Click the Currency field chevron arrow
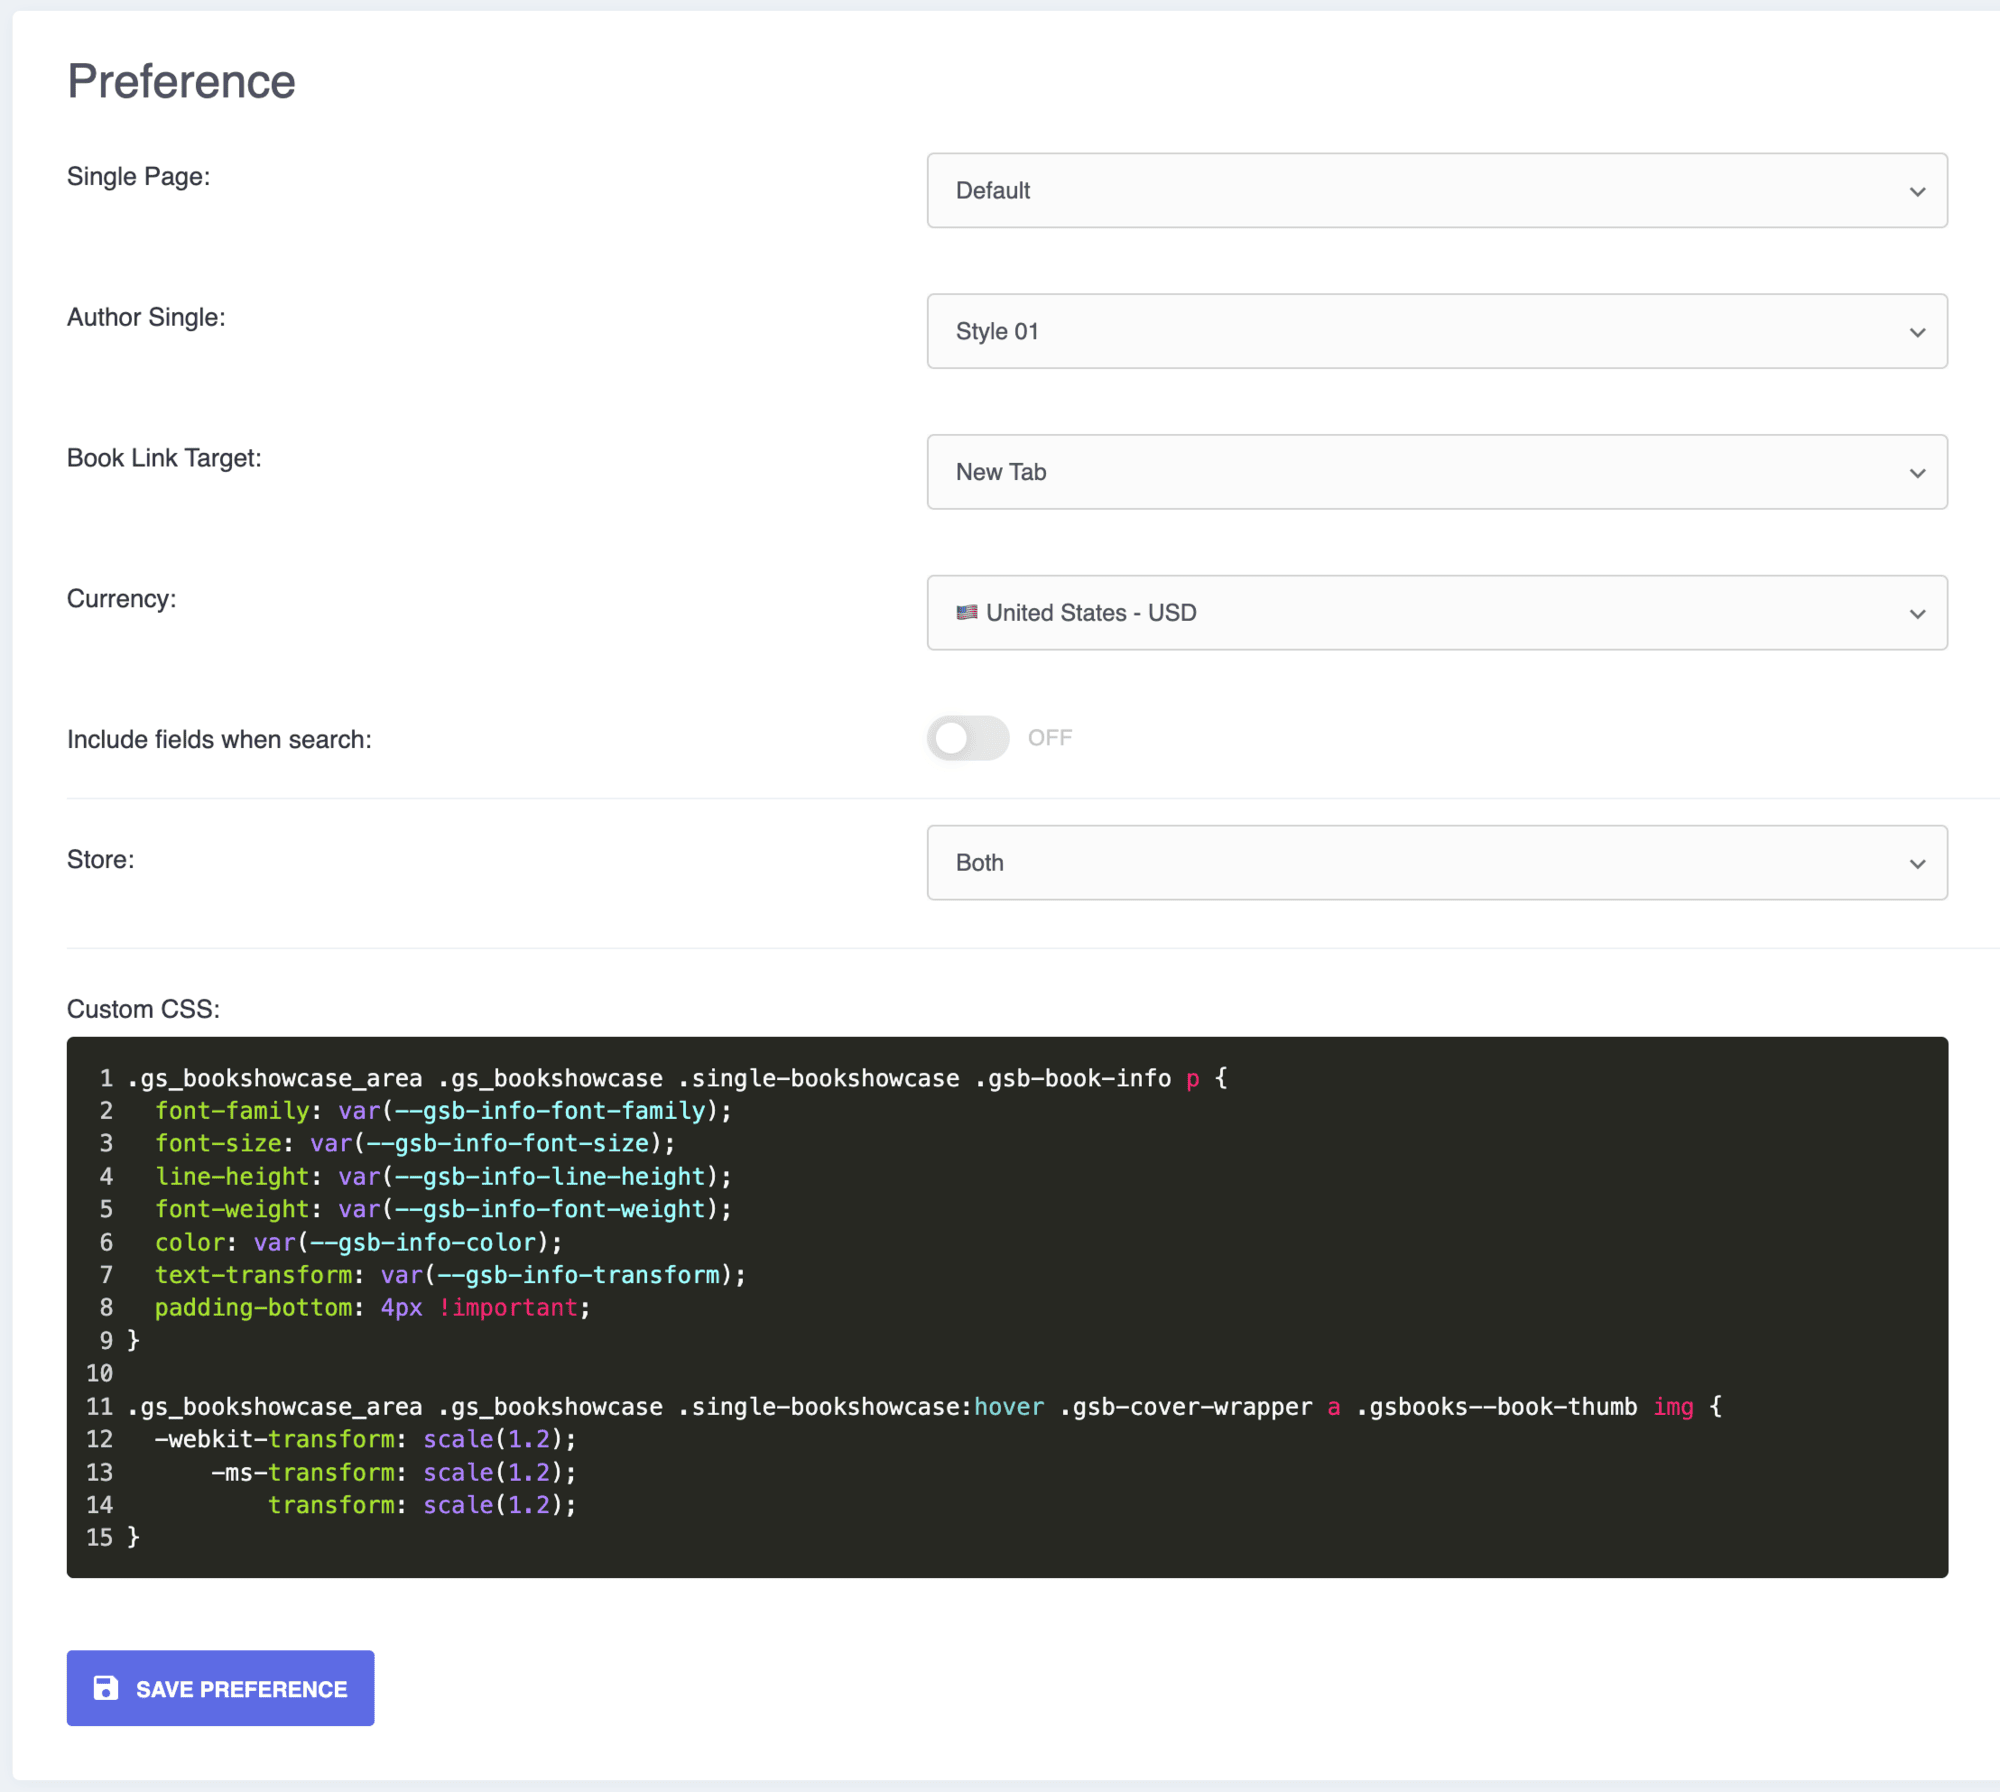This screenshot has width=2000, height=1792. pos(1917,614)
